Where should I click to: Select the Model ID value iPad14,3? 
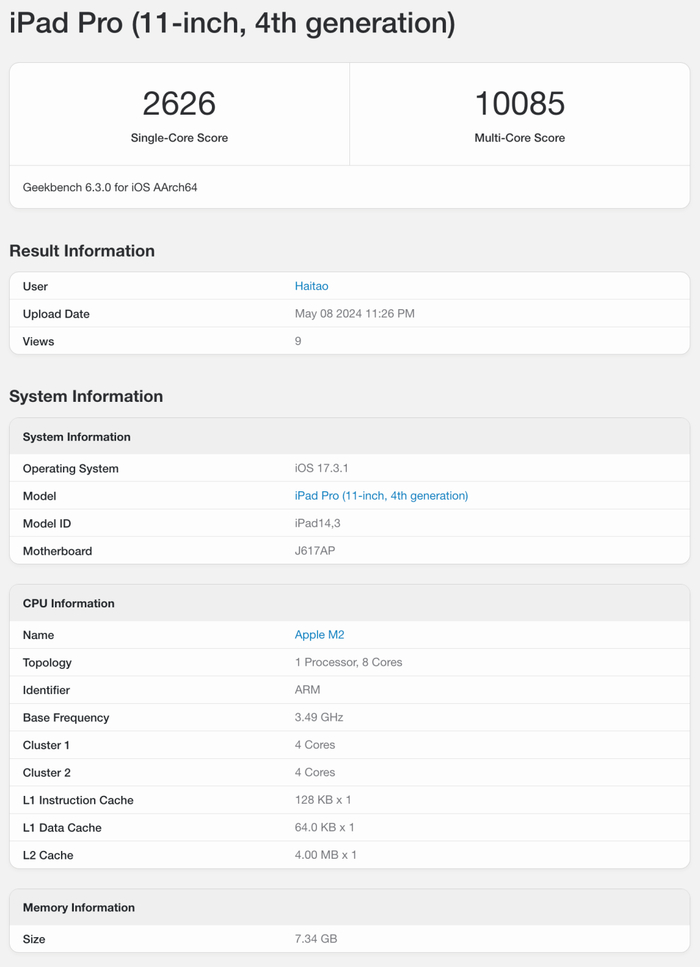point(316,523)
